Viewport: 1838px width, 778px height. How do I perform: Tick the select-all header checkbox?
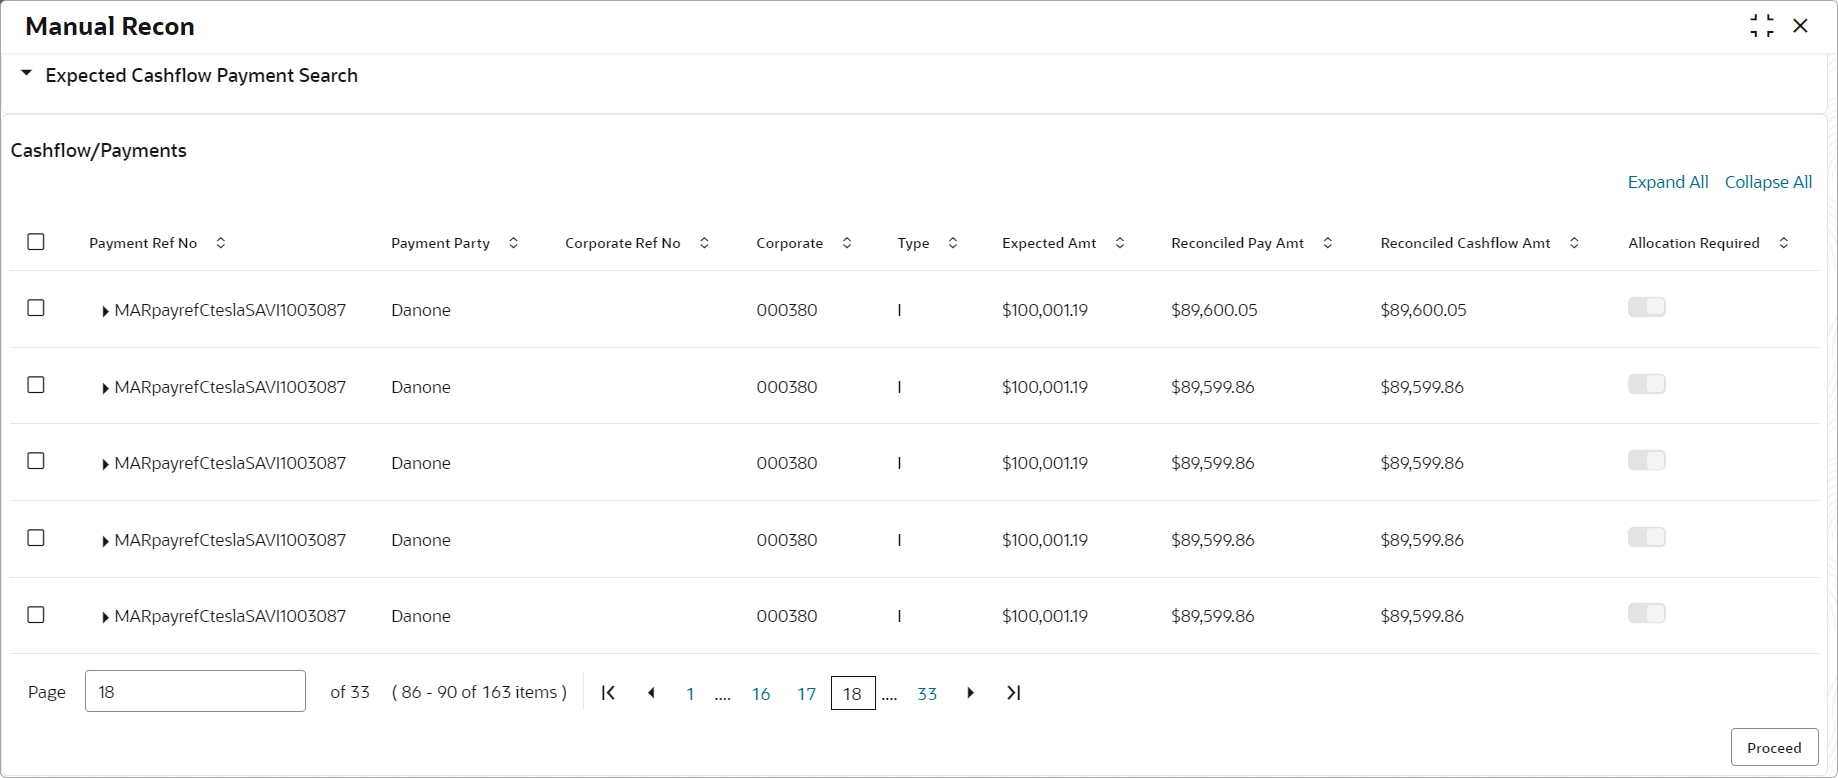click(36, 242)
